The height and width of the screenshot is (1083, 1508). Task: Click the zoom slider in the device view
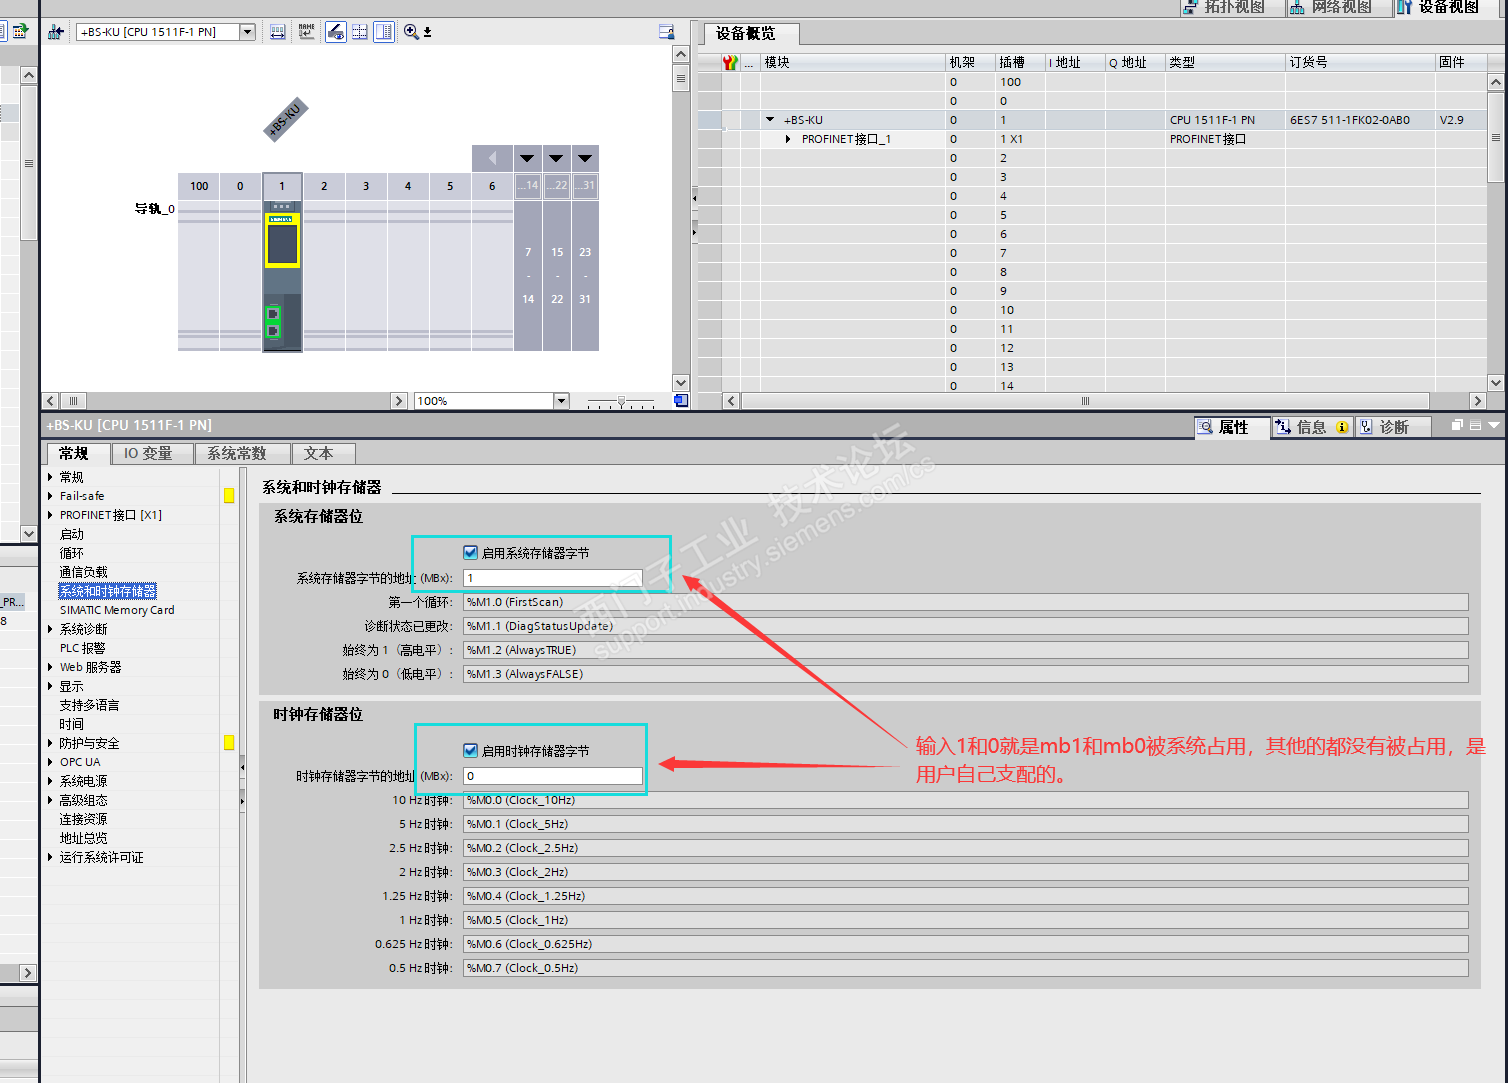coord(620,402)
